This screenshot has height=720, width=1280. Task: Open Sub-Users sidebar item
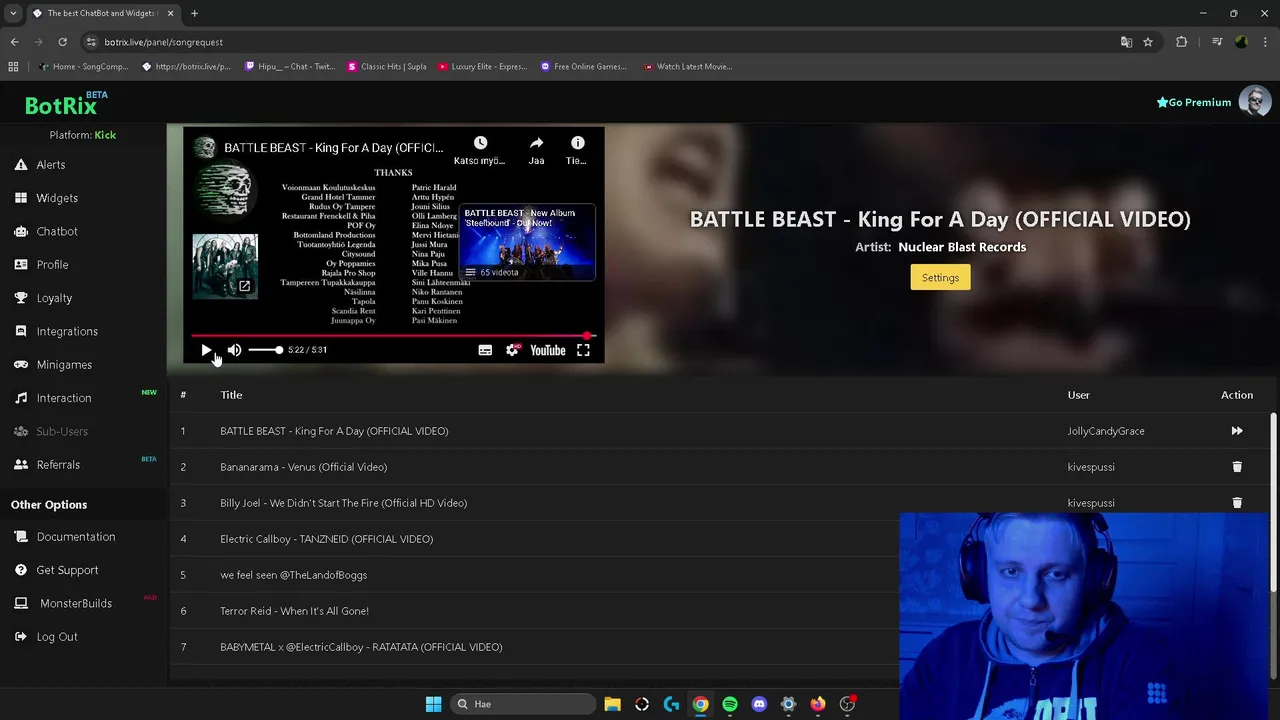(62, 431)
